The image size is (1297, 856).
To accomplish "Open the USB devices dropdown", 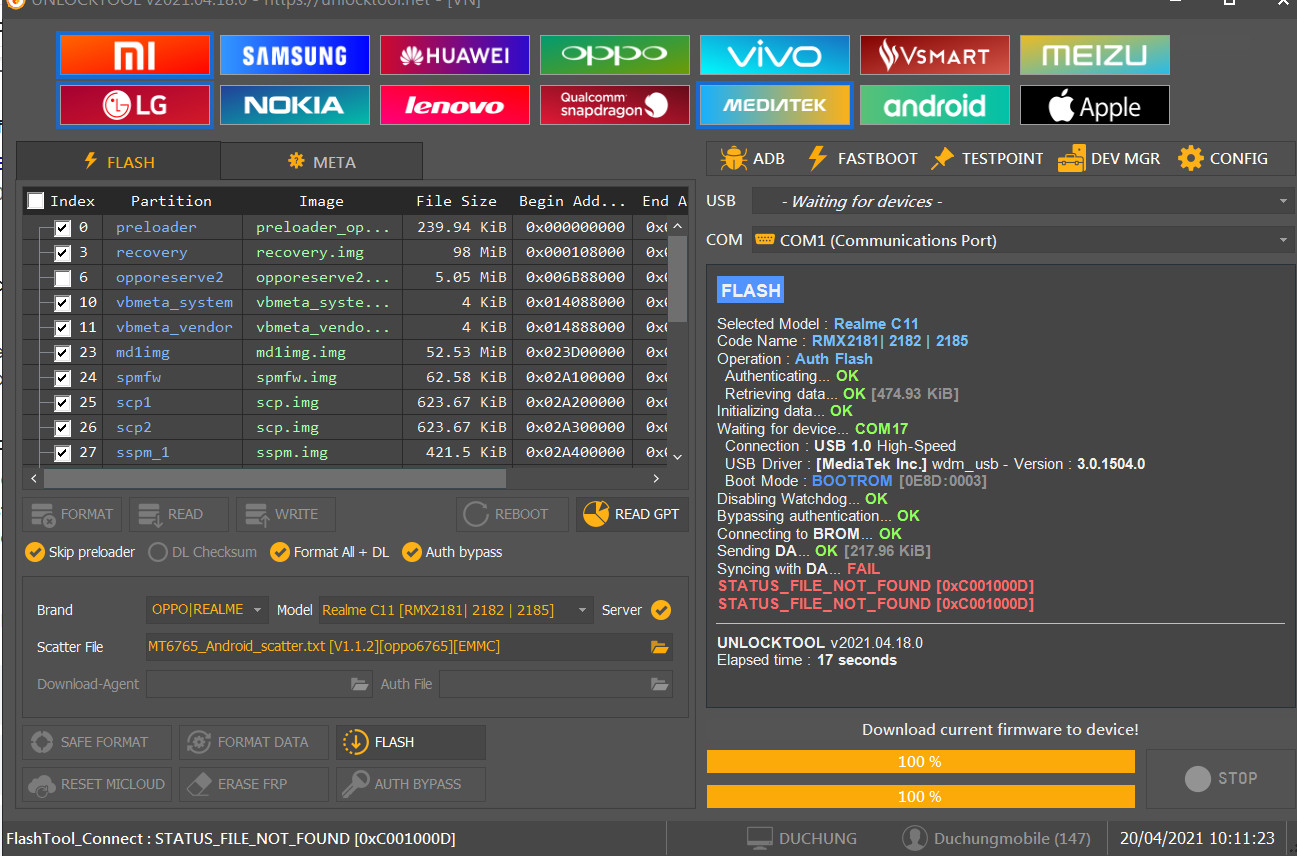I will coord(1023,201).
